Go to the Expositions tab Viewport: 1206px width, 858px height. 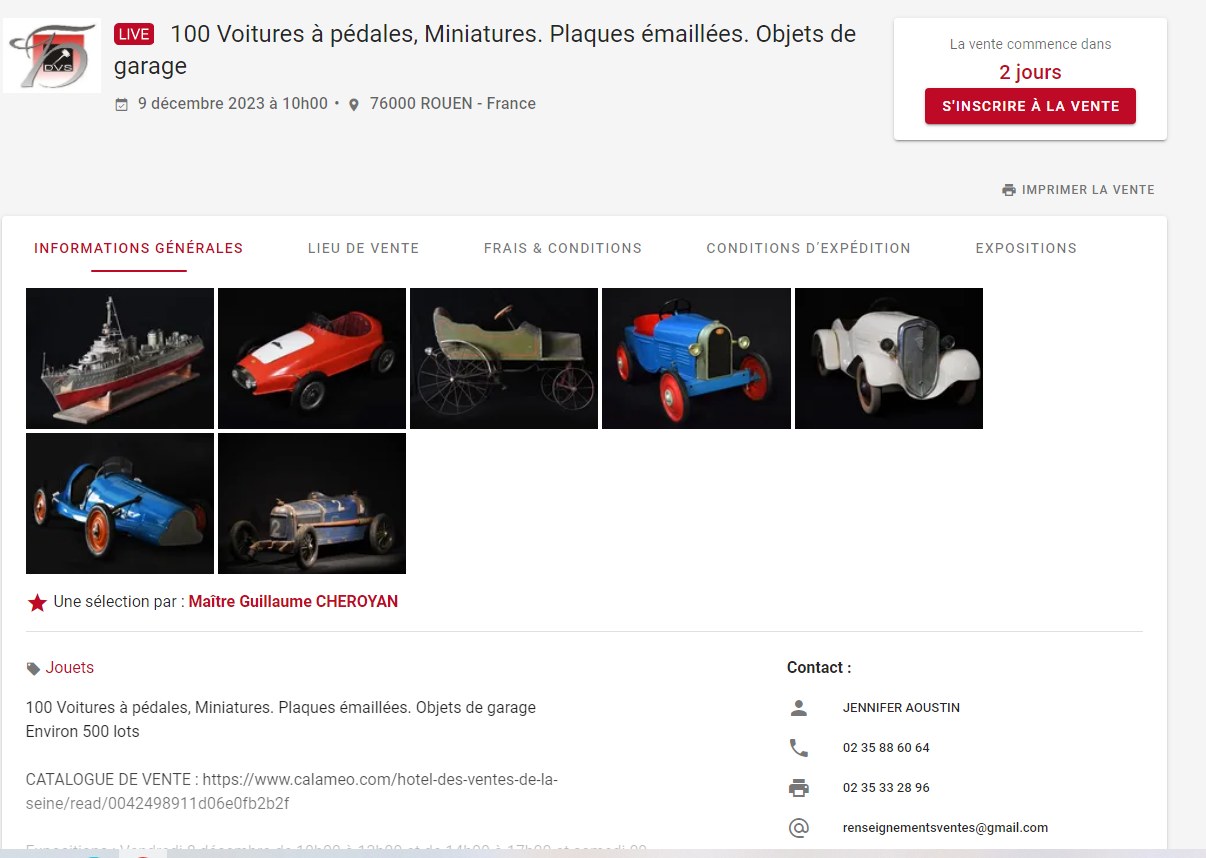(1026, 248)
